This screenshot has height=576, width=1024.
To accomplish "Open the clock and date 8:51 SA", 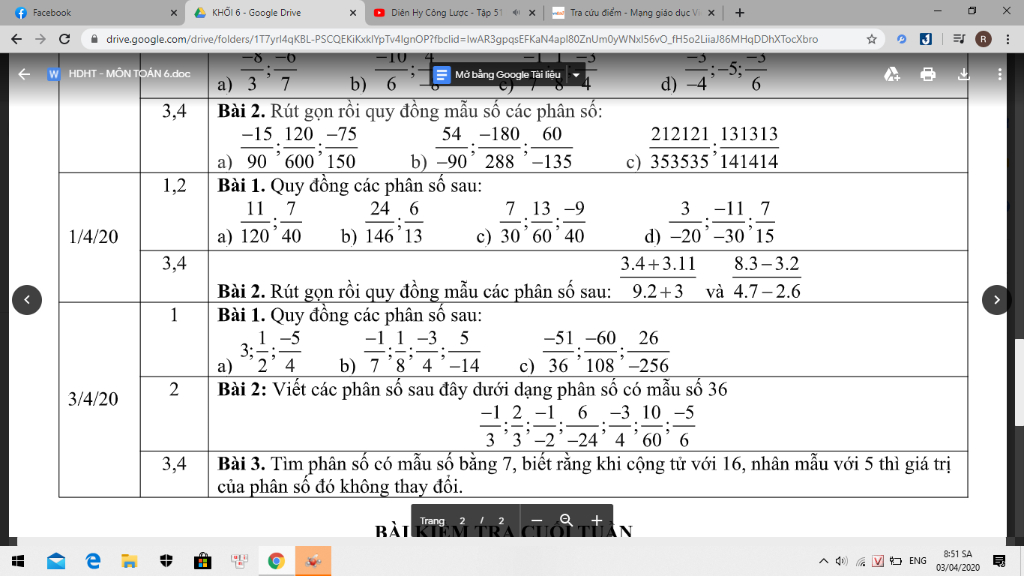I will [957, 561].
